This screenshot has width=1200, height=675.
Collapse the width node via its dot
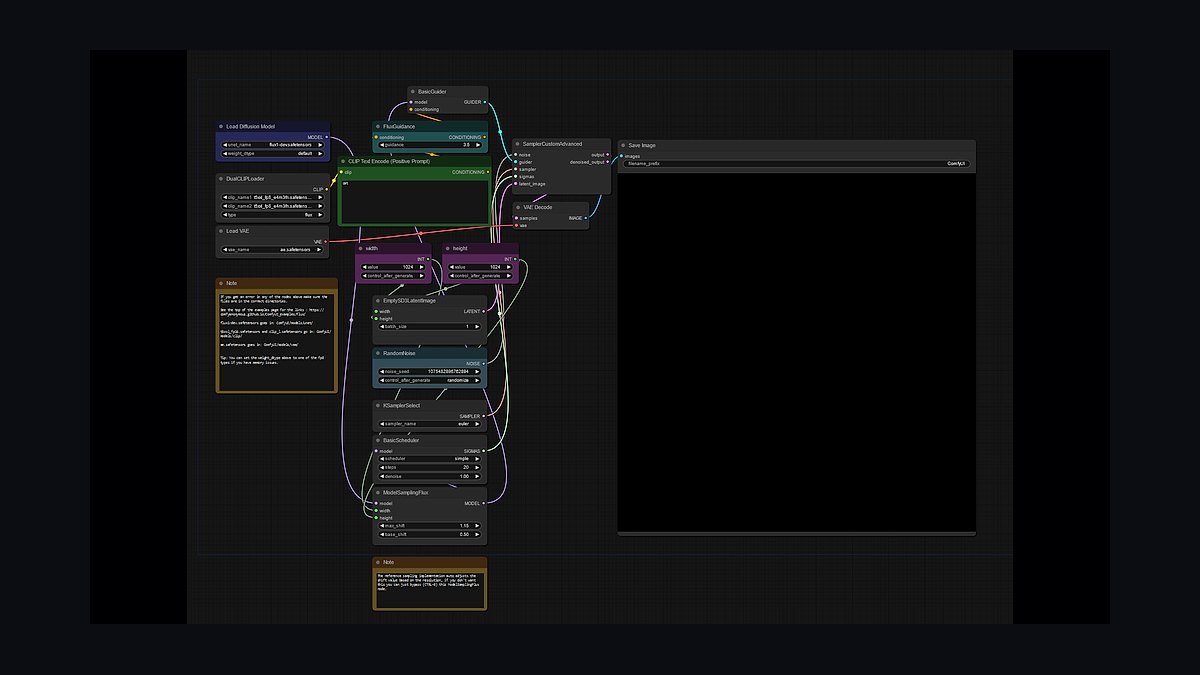pyautogui.click(x=361, y=248)
